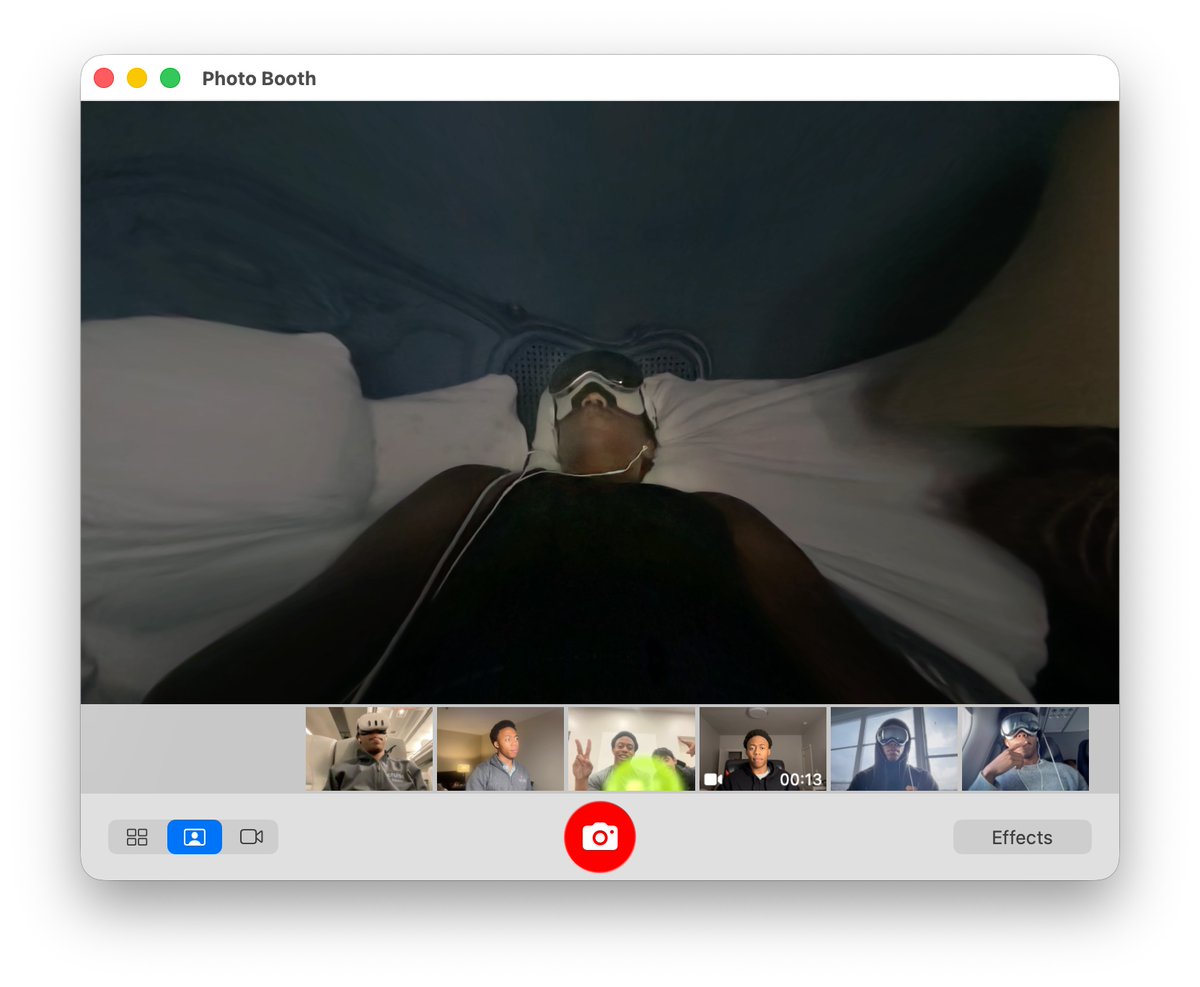The width and height of the screenshot is (1200, 987).
Task: Switch to movie clip recording mode
Action: (251, 837)
